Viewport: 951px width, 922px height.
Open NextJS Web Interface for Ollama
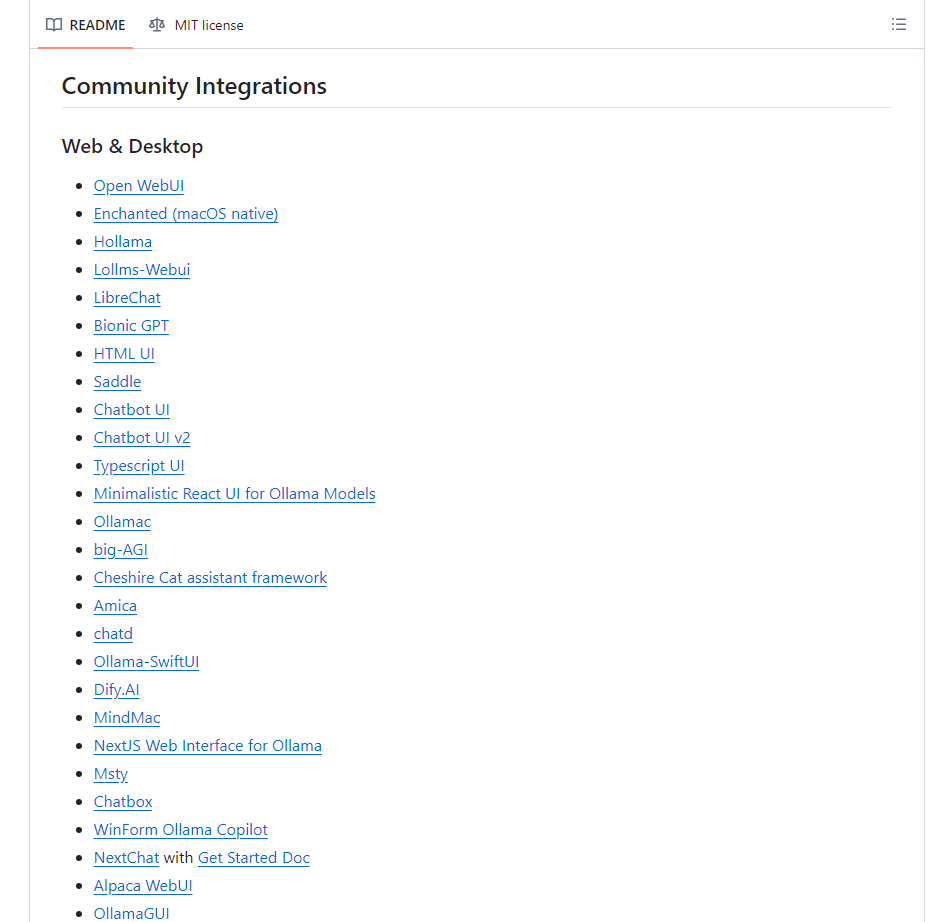tap(207, 745)
